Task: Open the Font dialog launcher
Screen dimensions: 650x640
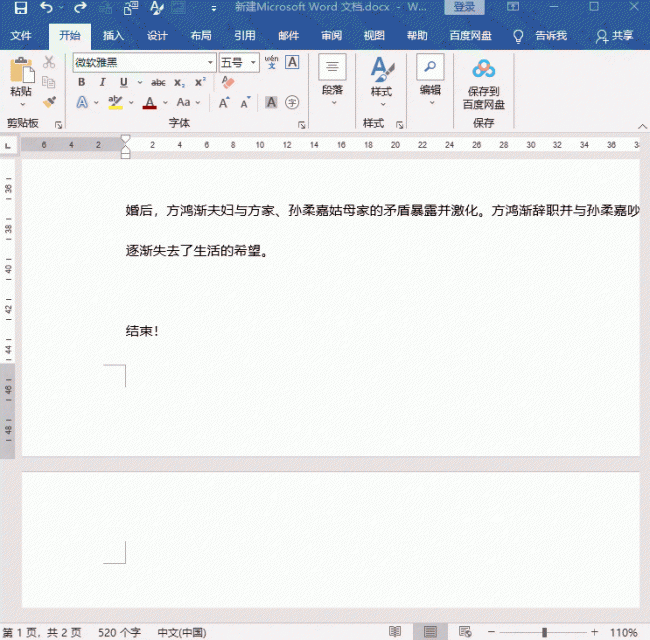Action: [301, 125]
